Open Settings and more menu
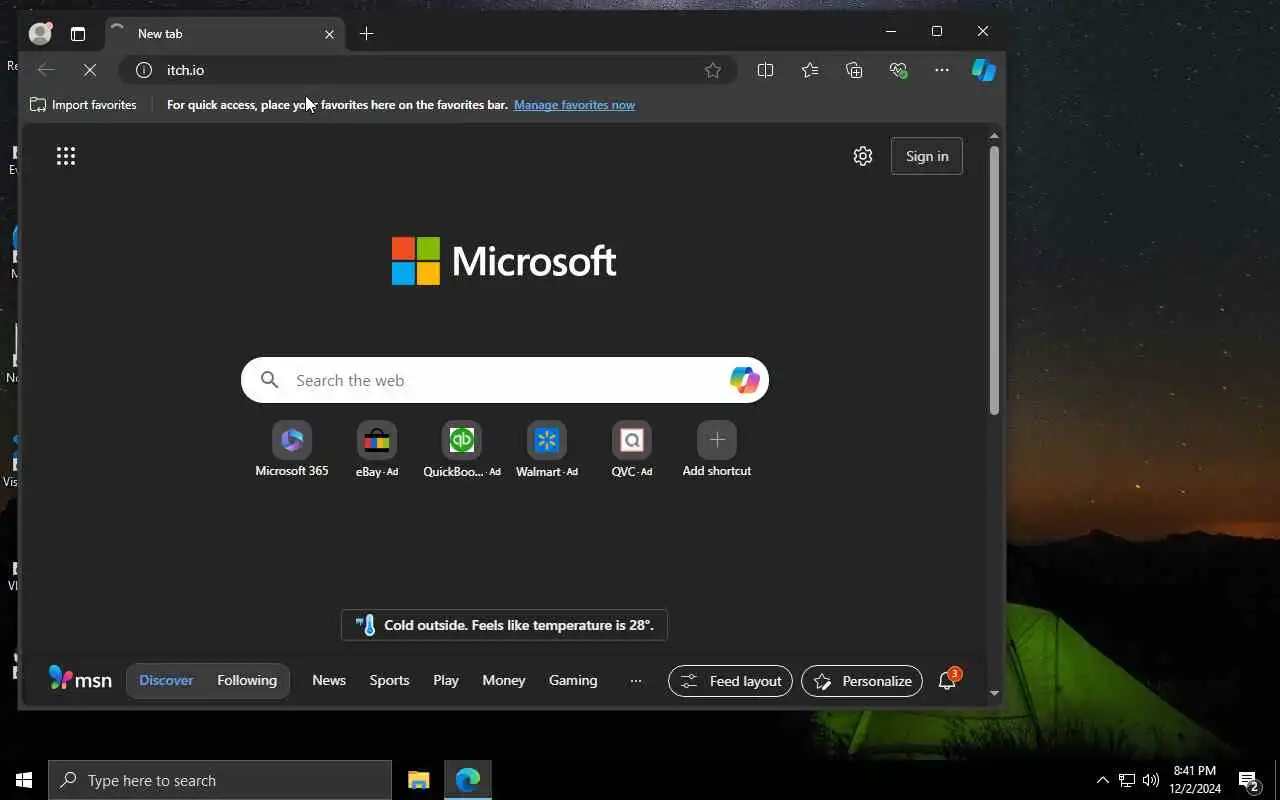Viewport: 1280px width, 800px height. tap(942, 70)
